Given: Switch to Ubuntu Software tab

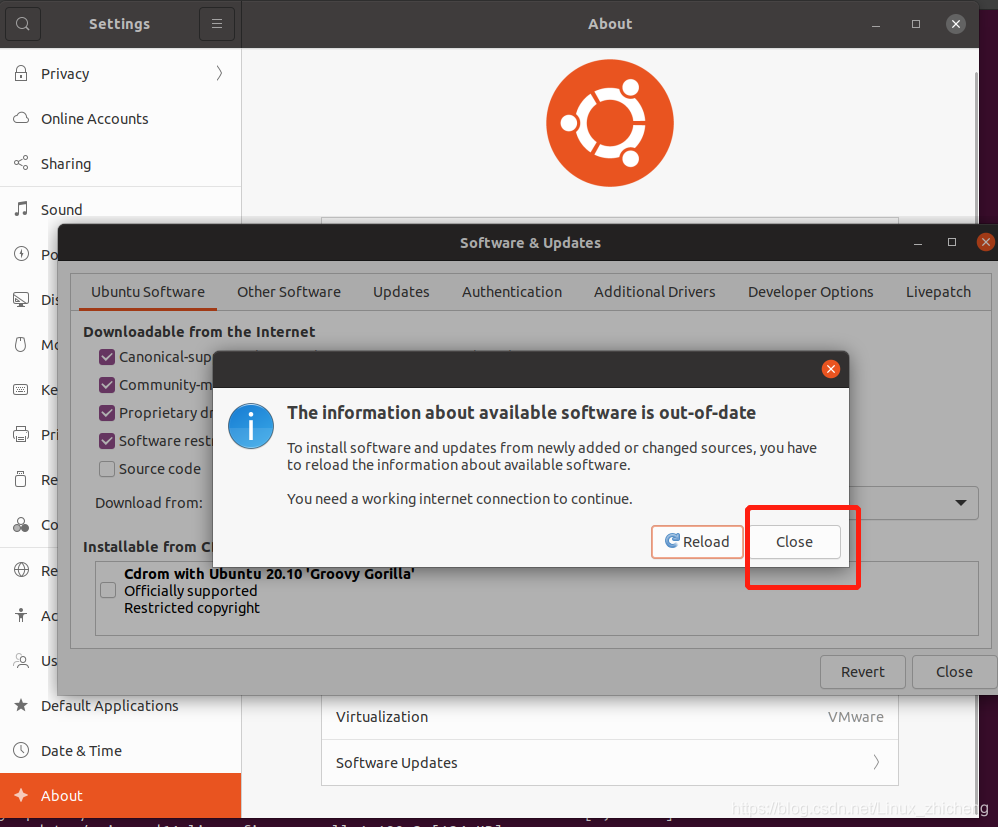Looking at the screenshot, I should point(148,292).
